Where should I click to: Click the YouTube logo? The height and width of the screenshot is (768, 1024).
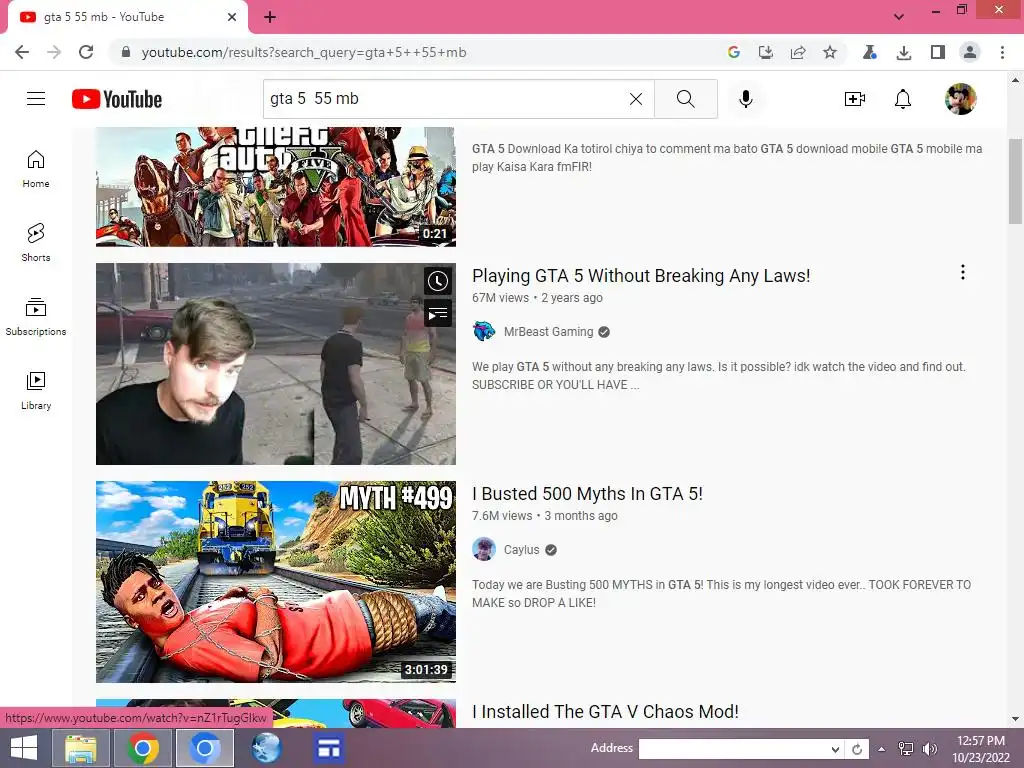(x=117, y=99)
